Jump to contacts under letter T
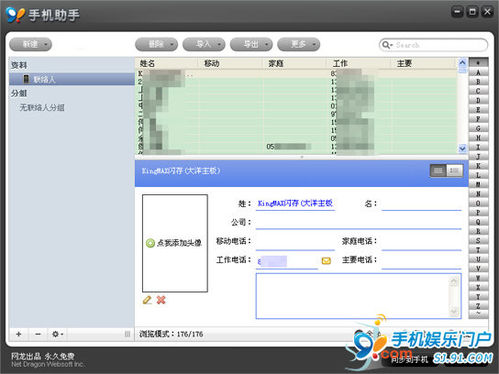 [478, 250]
